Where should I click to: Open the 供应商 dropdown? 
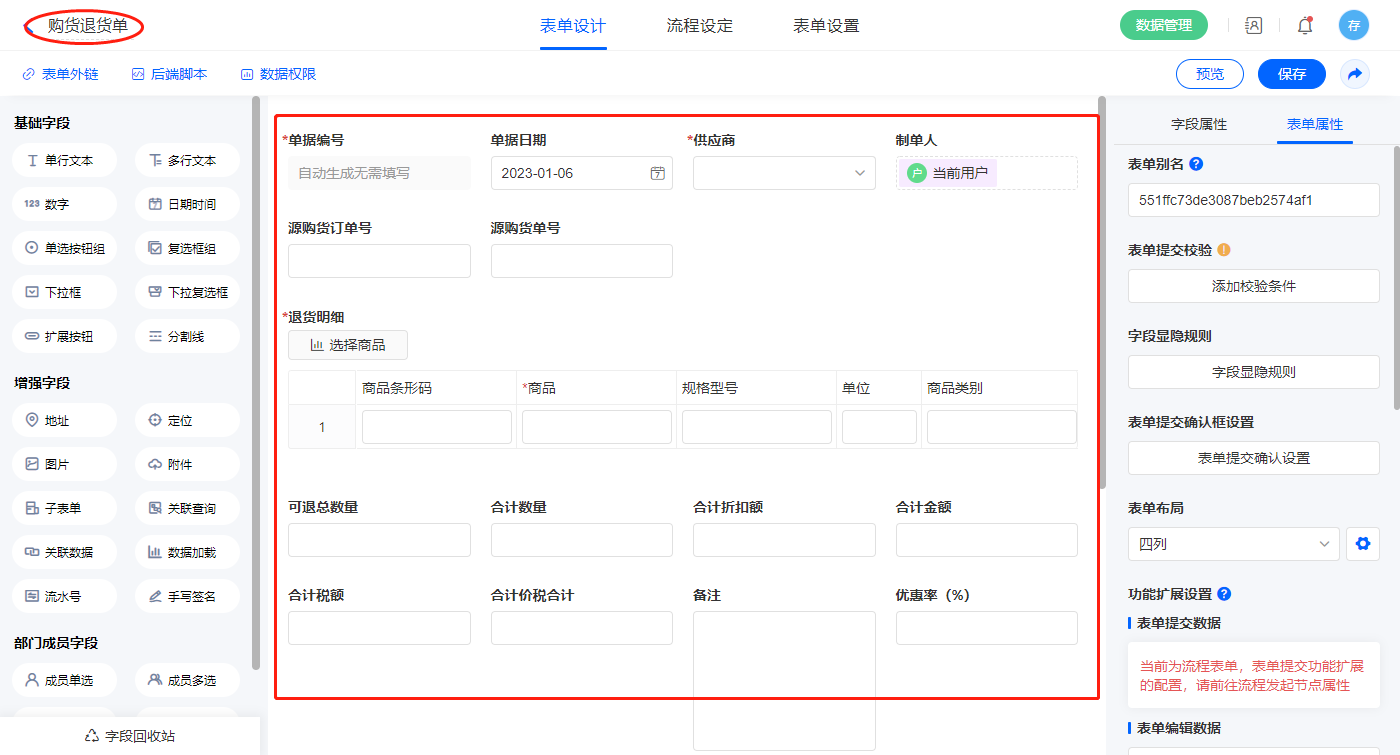[784, 173]
